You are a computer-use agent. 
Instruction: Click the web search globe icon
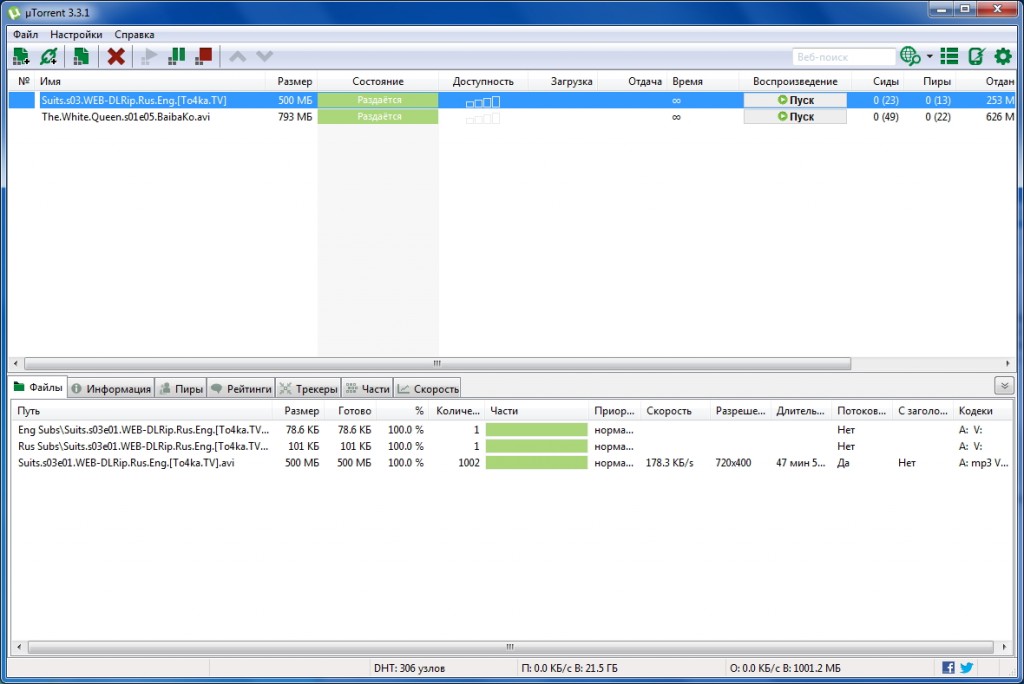(x=910, y=56)
